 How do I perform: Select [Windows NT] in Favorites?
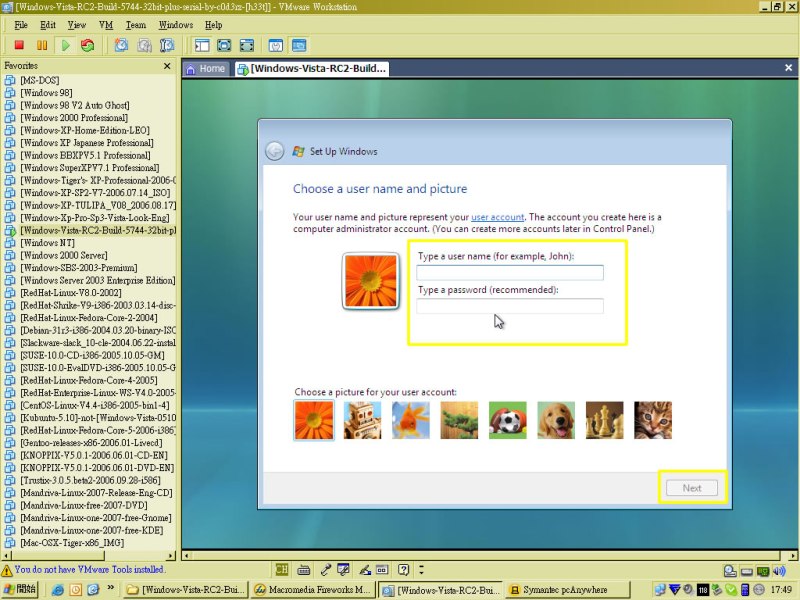pyautogui.click(x=47, y=243)
